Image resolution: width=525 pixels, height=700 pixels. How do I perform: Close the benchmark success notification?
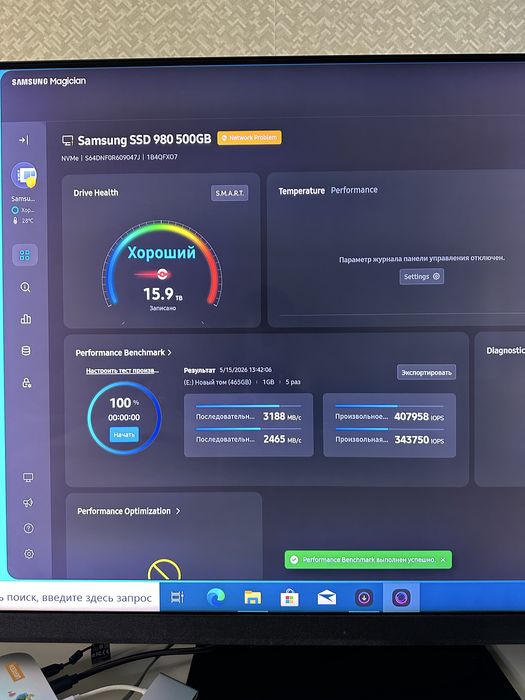(443, 559)
